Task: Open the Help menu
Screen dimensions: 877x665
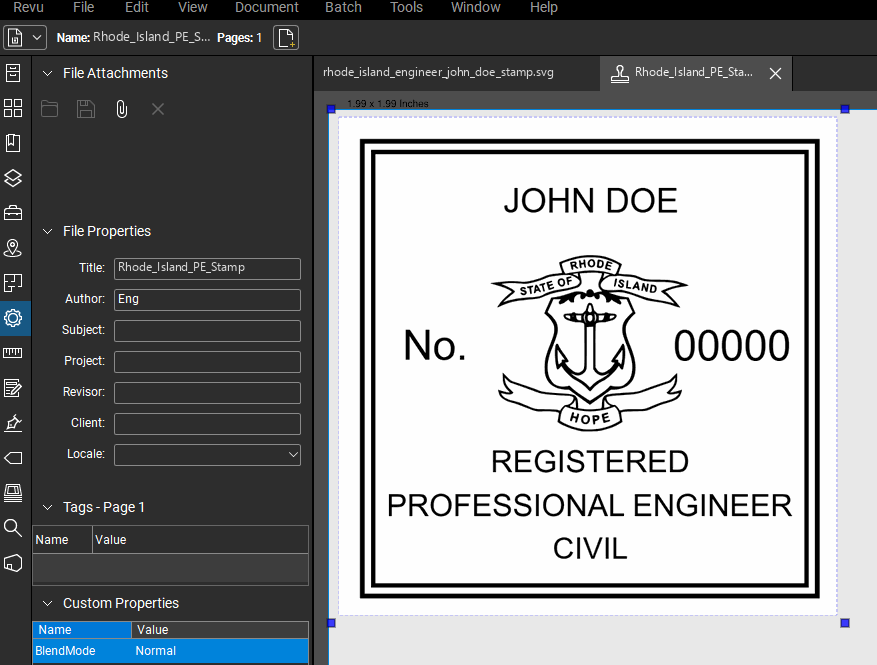Action: pyautogui.click(x=544, y=7)
